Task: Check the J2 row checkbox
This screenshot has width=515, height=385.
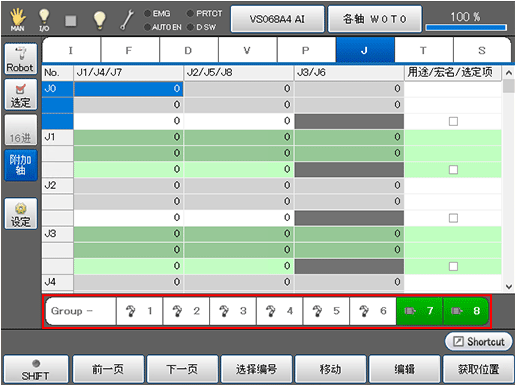Action: (453, 218)
